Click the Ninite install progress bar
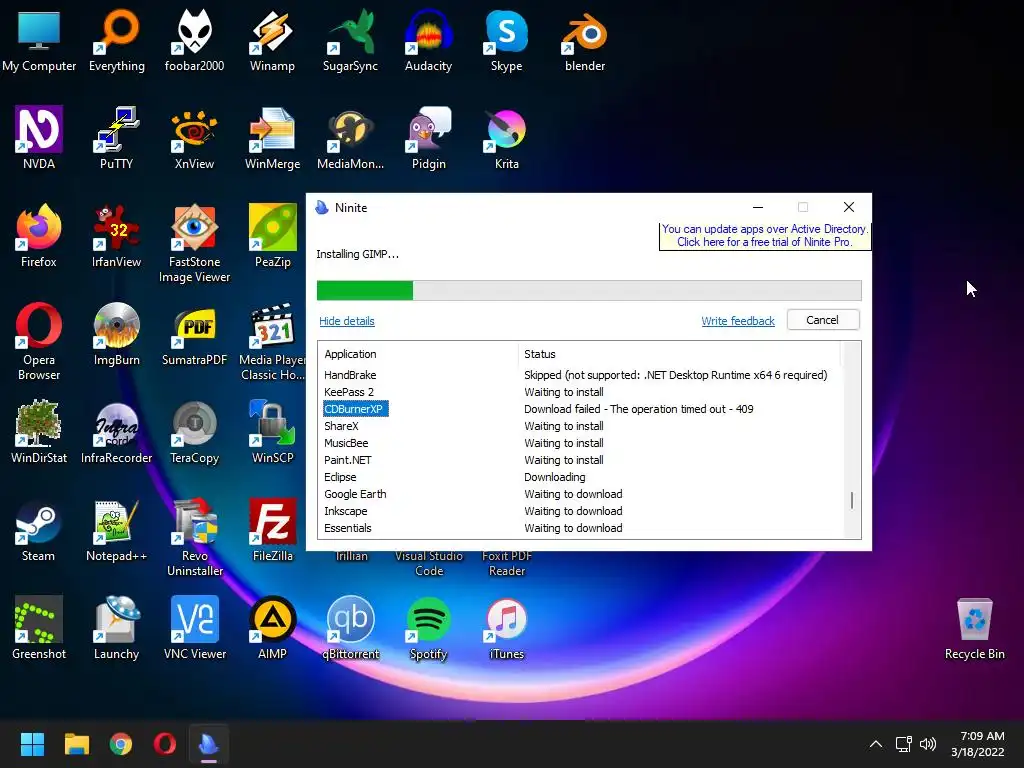 589,290
